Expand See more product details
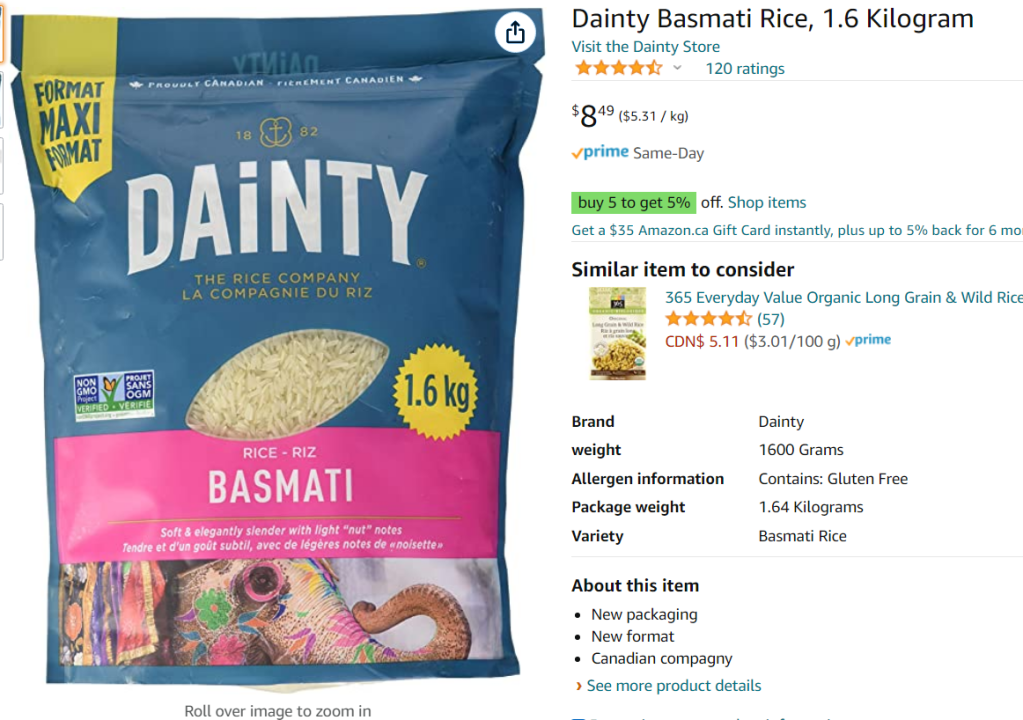Viewport: 1023px width, 720px height. 673,685
